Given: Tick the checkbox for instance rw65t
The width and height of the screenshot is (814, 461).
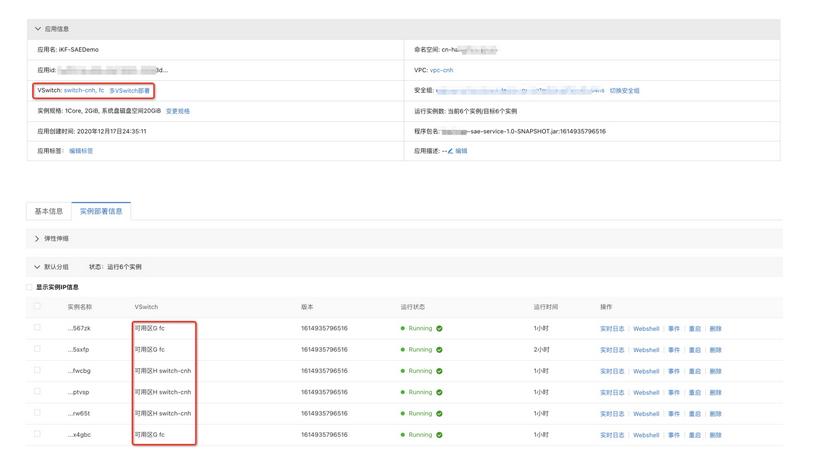Looking at the screenshot, I should [37, 413].
